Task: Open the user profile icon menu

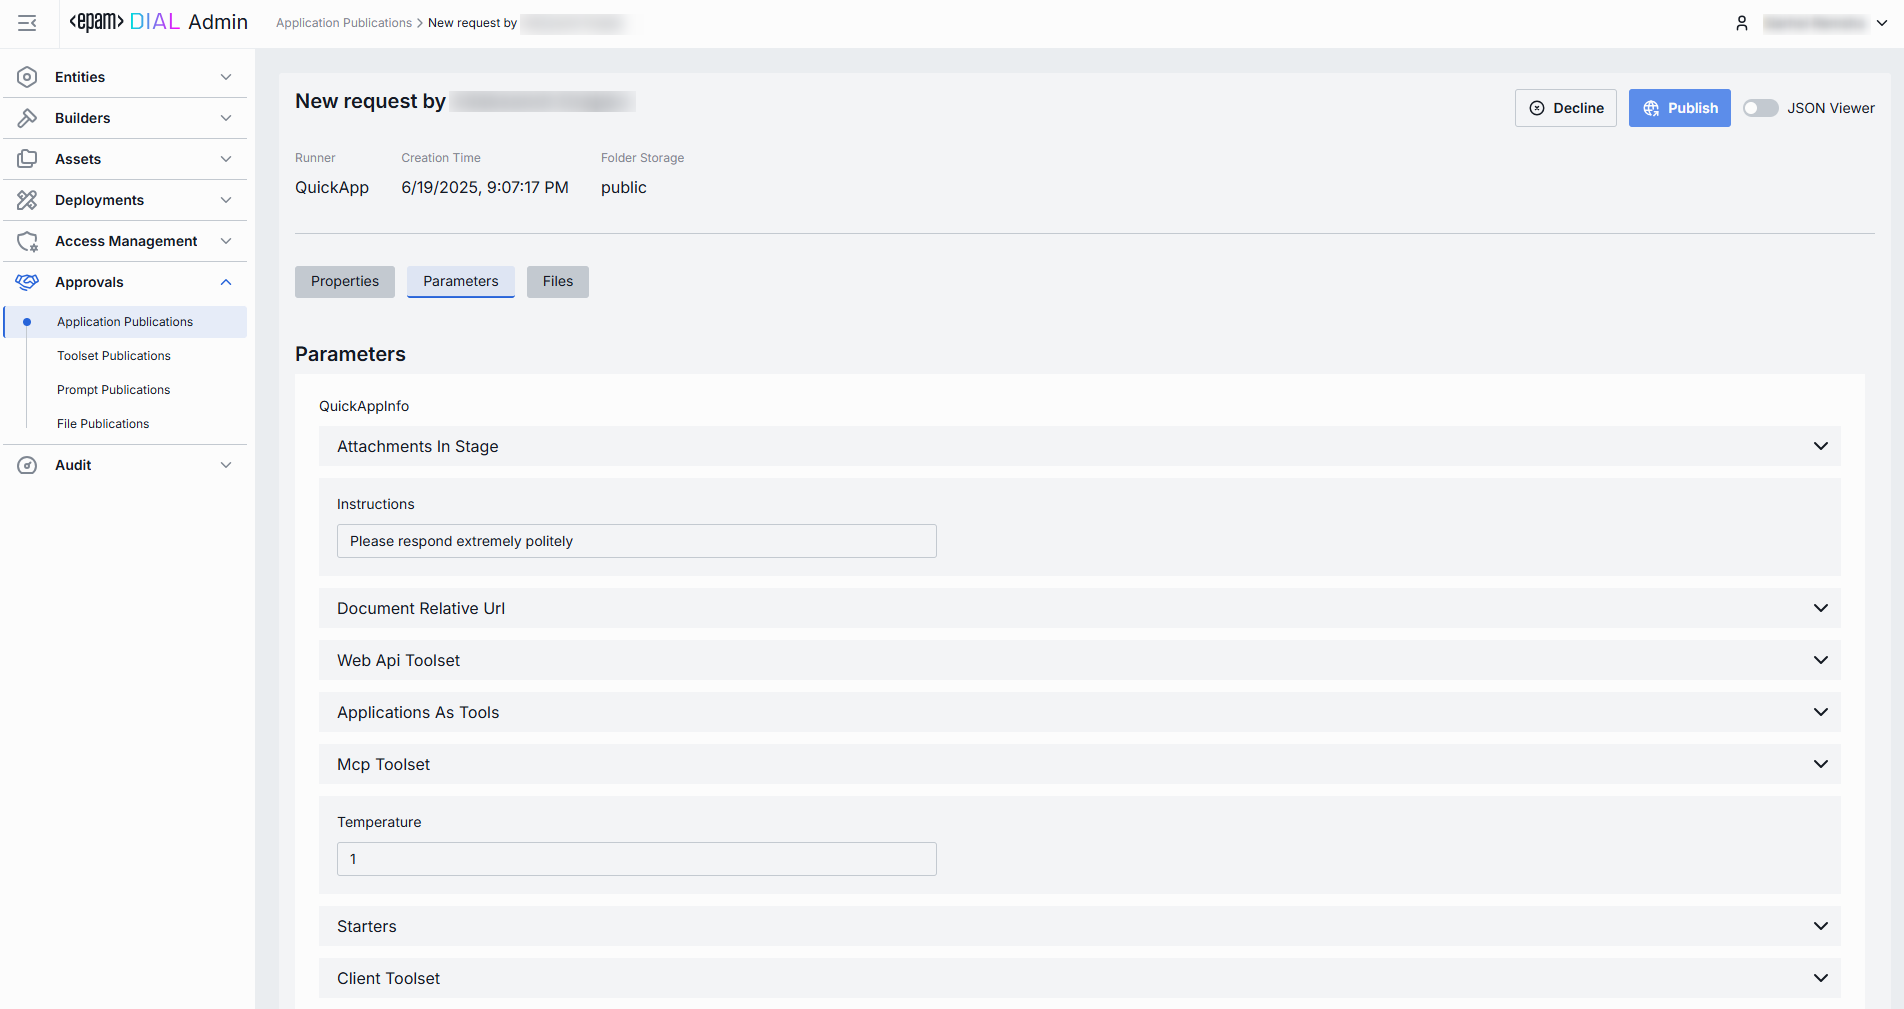Action: (1741, 23)
